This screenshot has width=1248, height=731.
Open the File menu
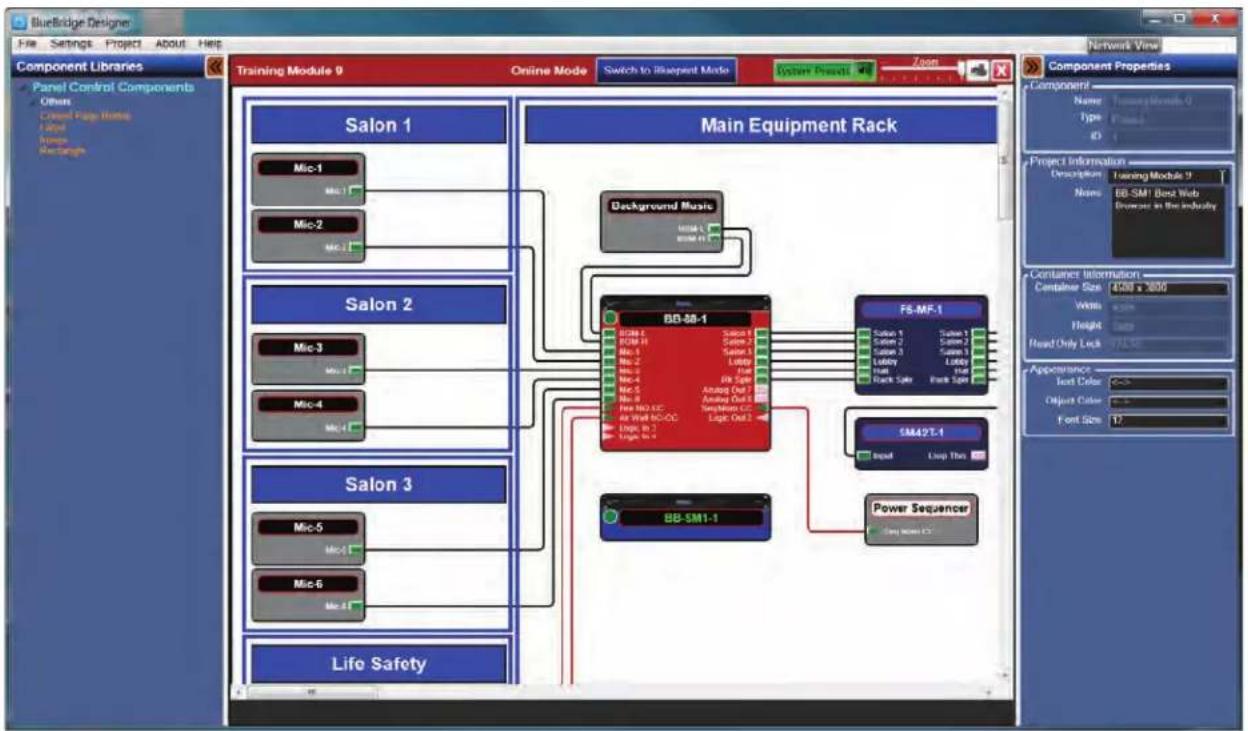27,44
